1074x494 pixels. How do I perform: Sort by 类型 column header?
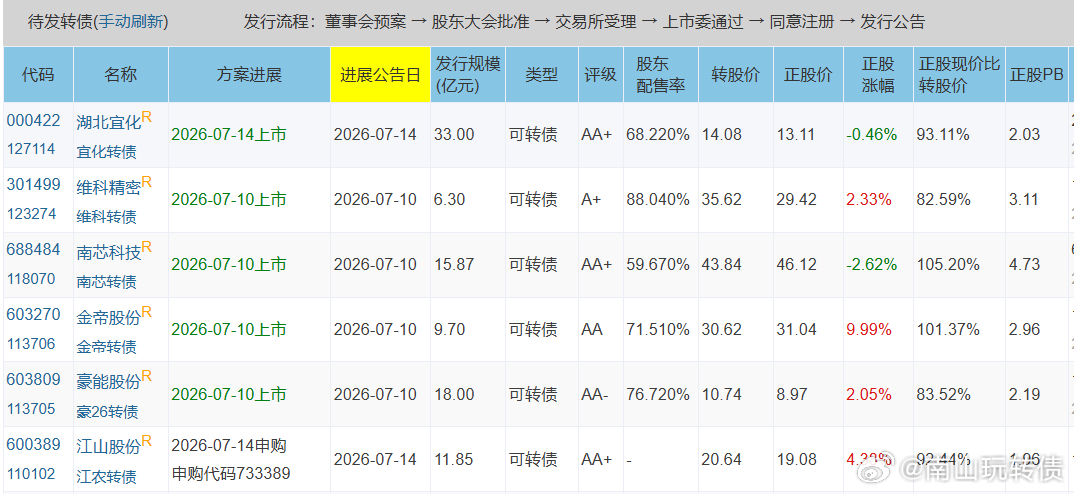click(542, 75)
